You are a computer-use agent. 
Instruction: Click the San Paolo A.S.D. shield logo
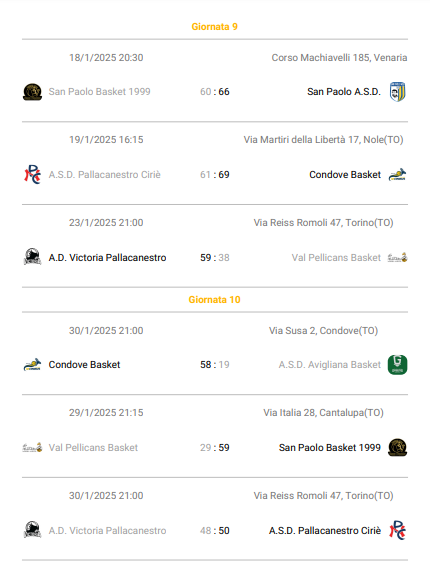[397, 92]
